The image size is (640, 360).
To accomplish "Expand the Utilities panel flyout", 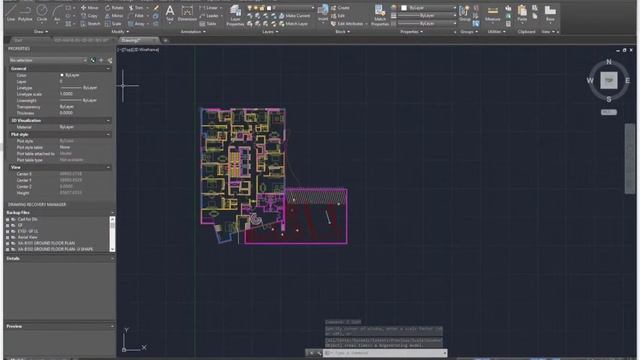I will click(x=496, y=31).
